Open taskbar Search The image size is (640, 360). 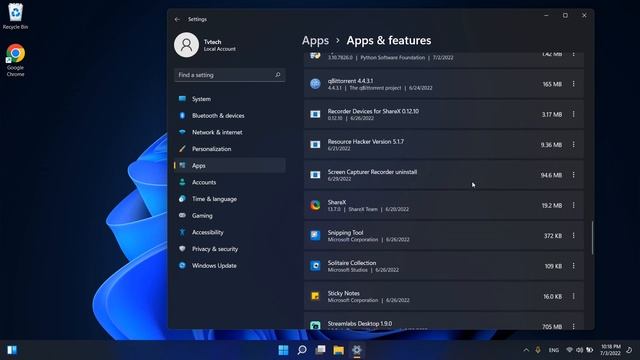coord(302,350)
